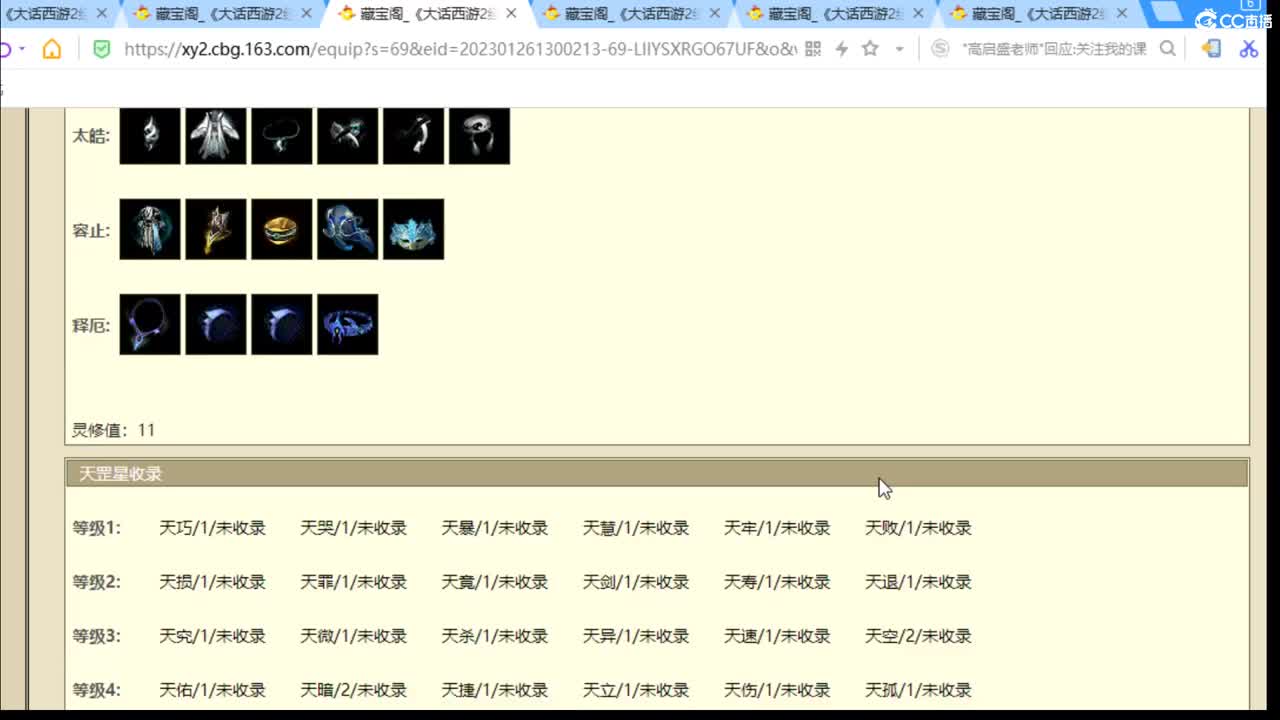Click the blue helmet icon in 容止 row
Screen dimensions: 1280x720
[348, 229]
